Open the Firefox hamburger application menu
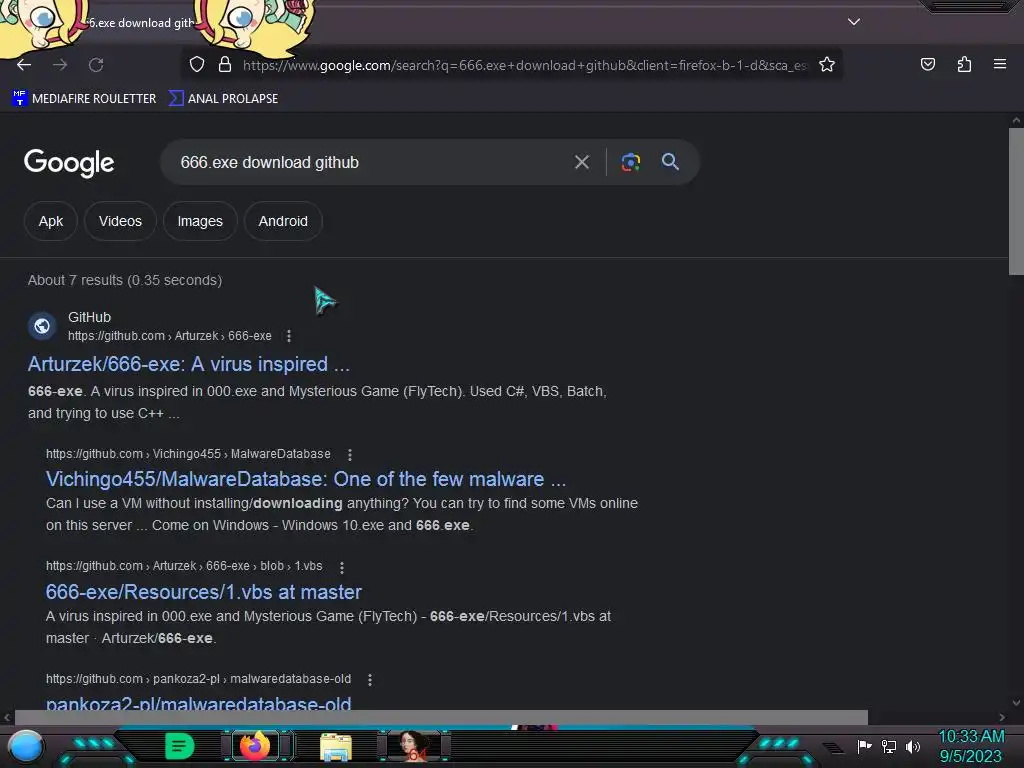1024x768 pixels. click(999, 64)
